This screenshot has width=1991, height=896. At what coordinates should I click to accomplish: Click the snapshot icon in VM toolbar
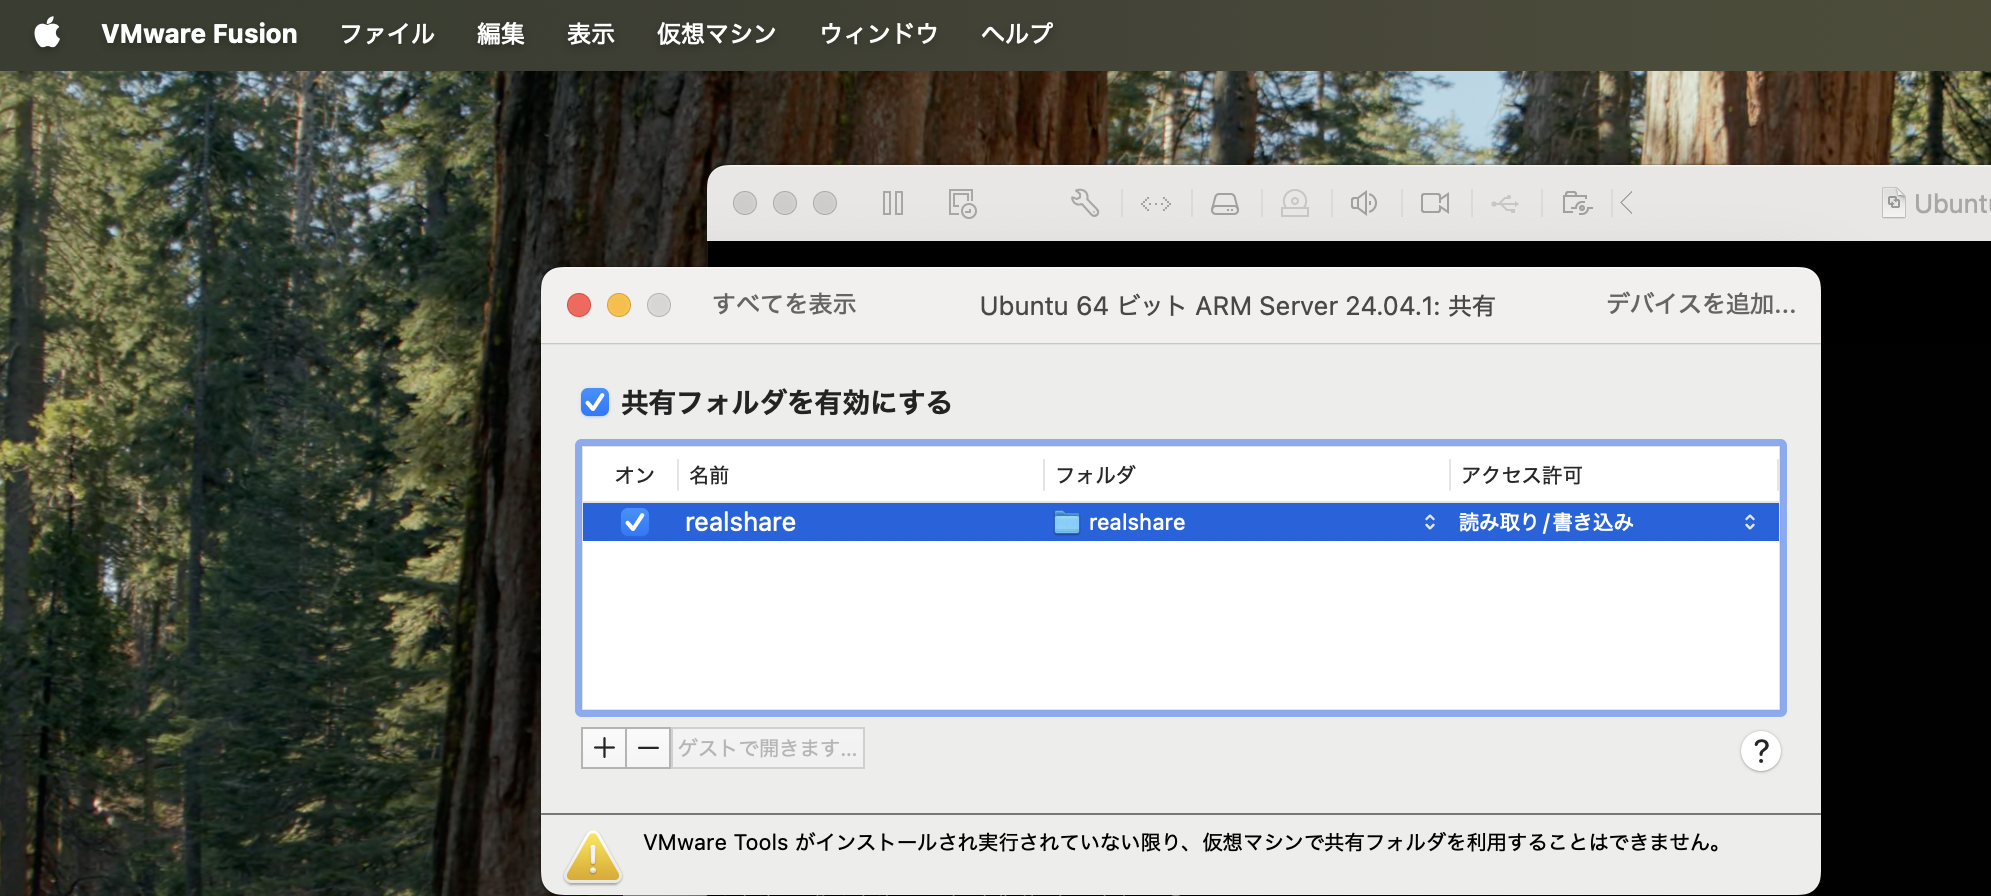[962, 204]
